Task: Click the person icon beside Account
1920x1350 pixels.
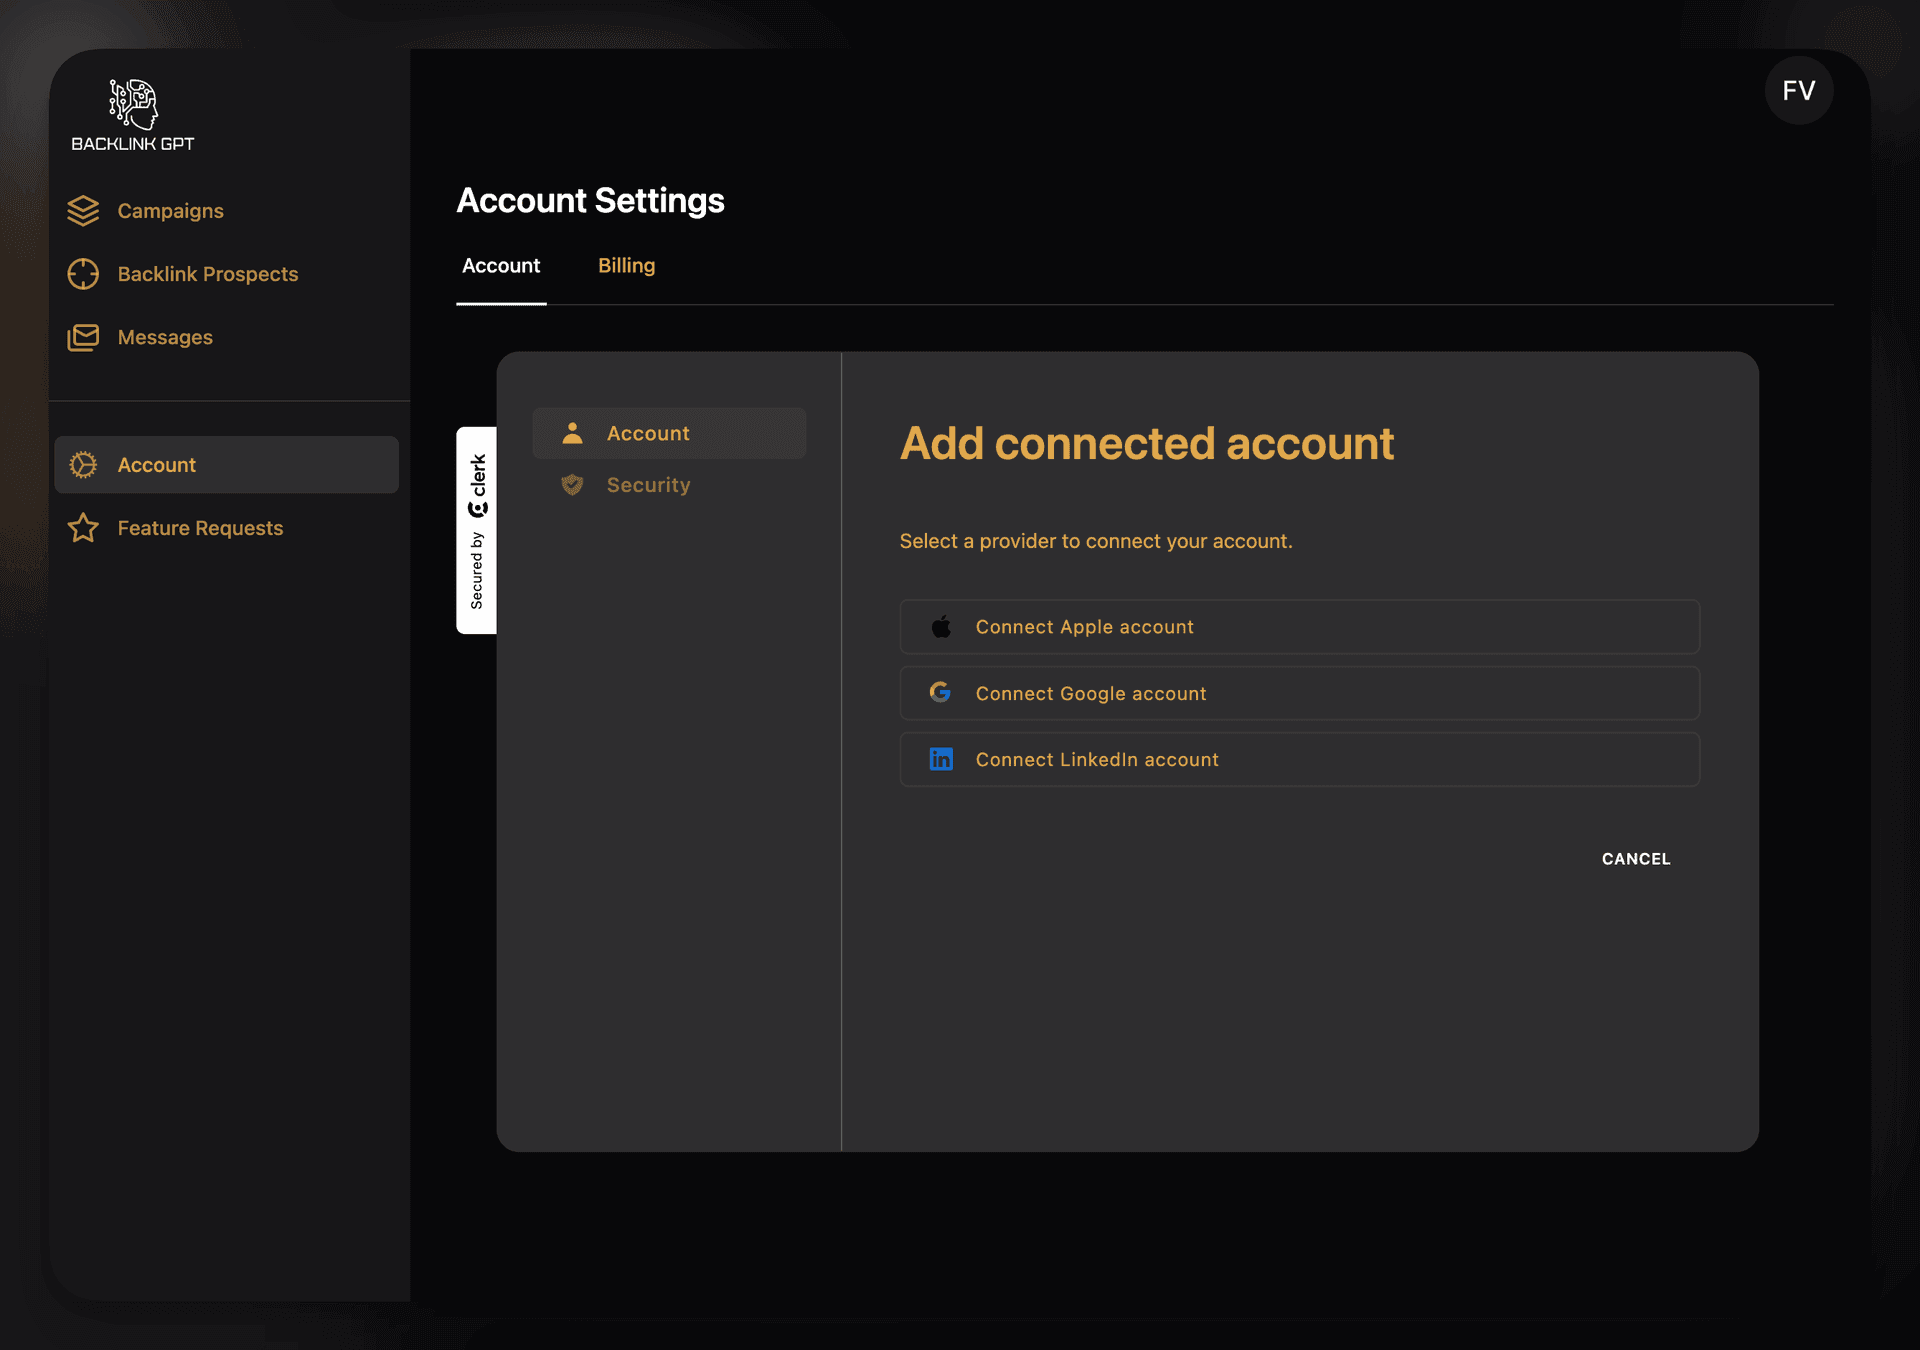Action: [x=572, y=433]
